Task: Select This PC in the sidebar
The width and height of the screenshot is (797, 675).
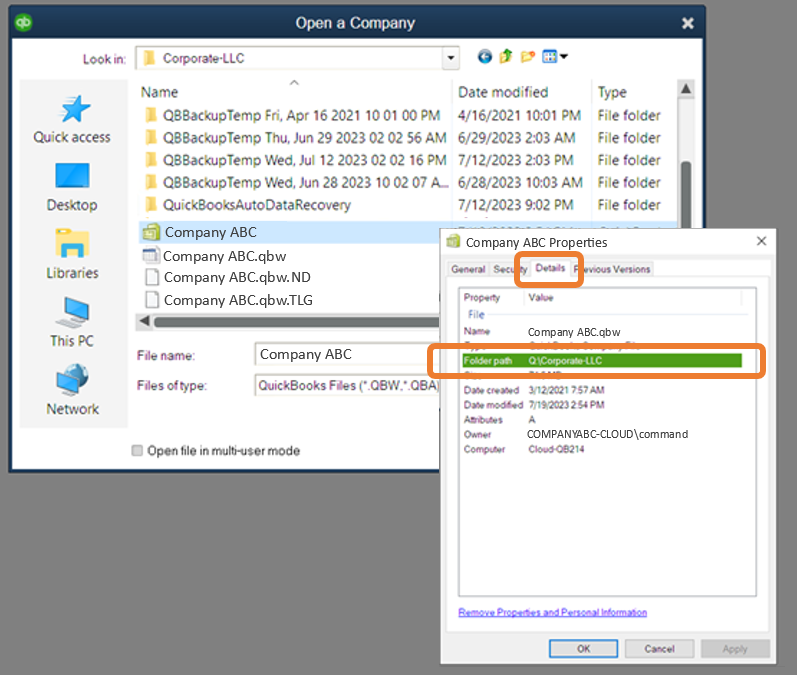Action: coord(72,323)
